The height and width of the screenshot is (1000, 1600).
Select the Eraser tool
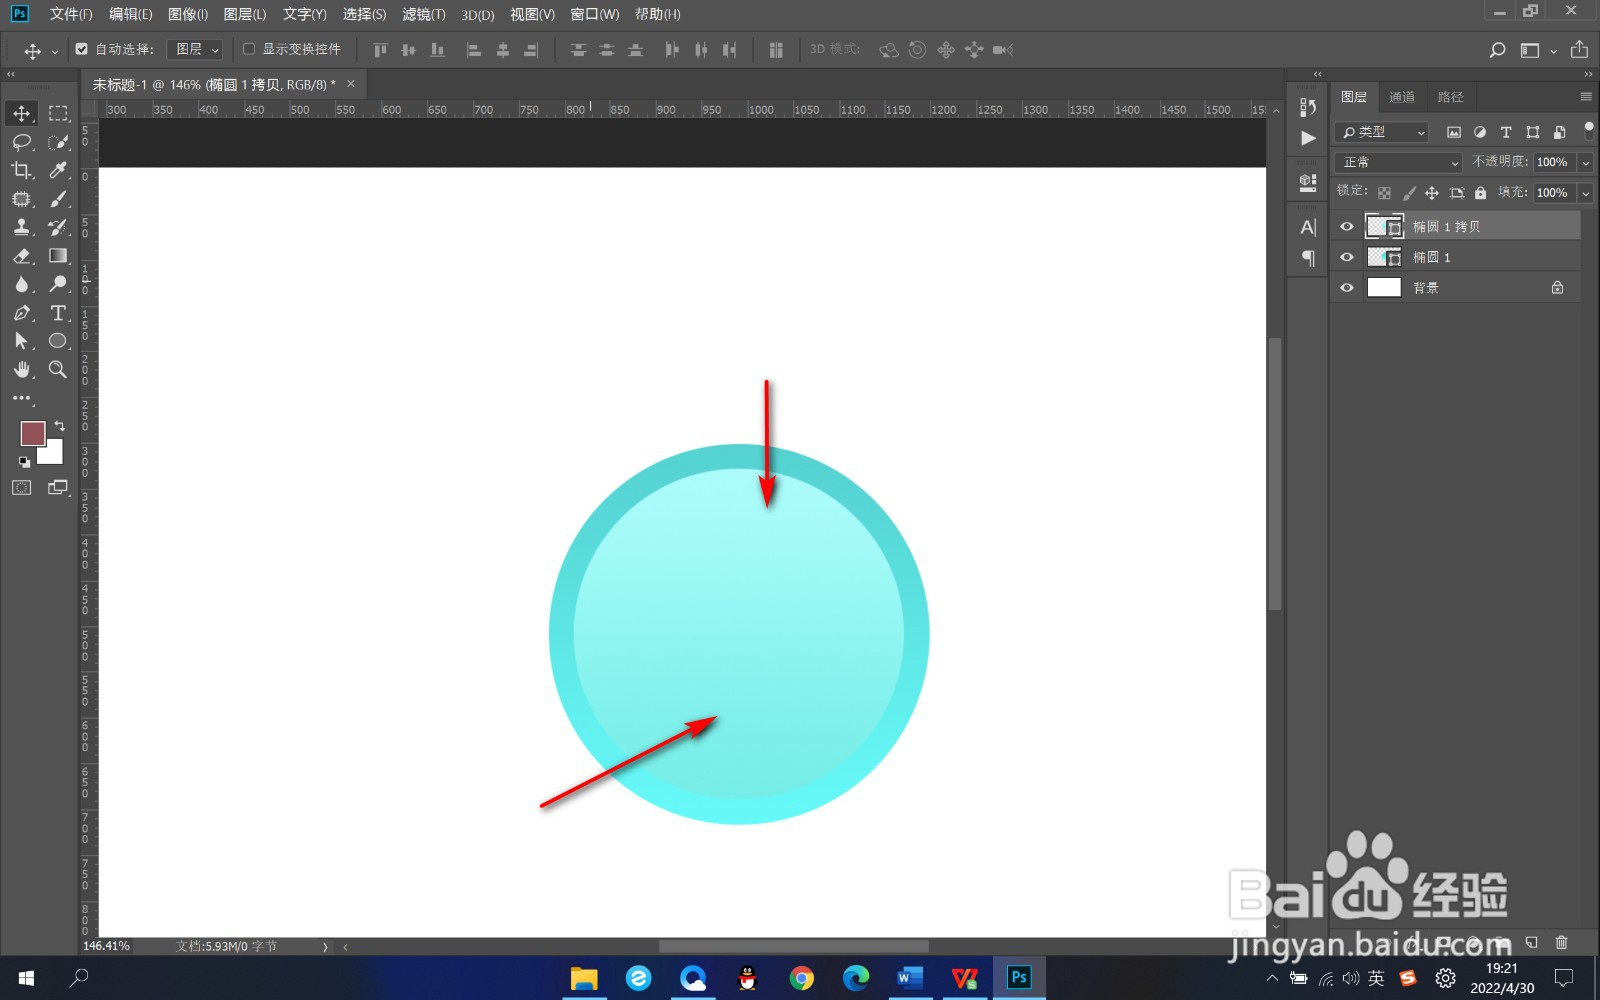click(22, 256)
